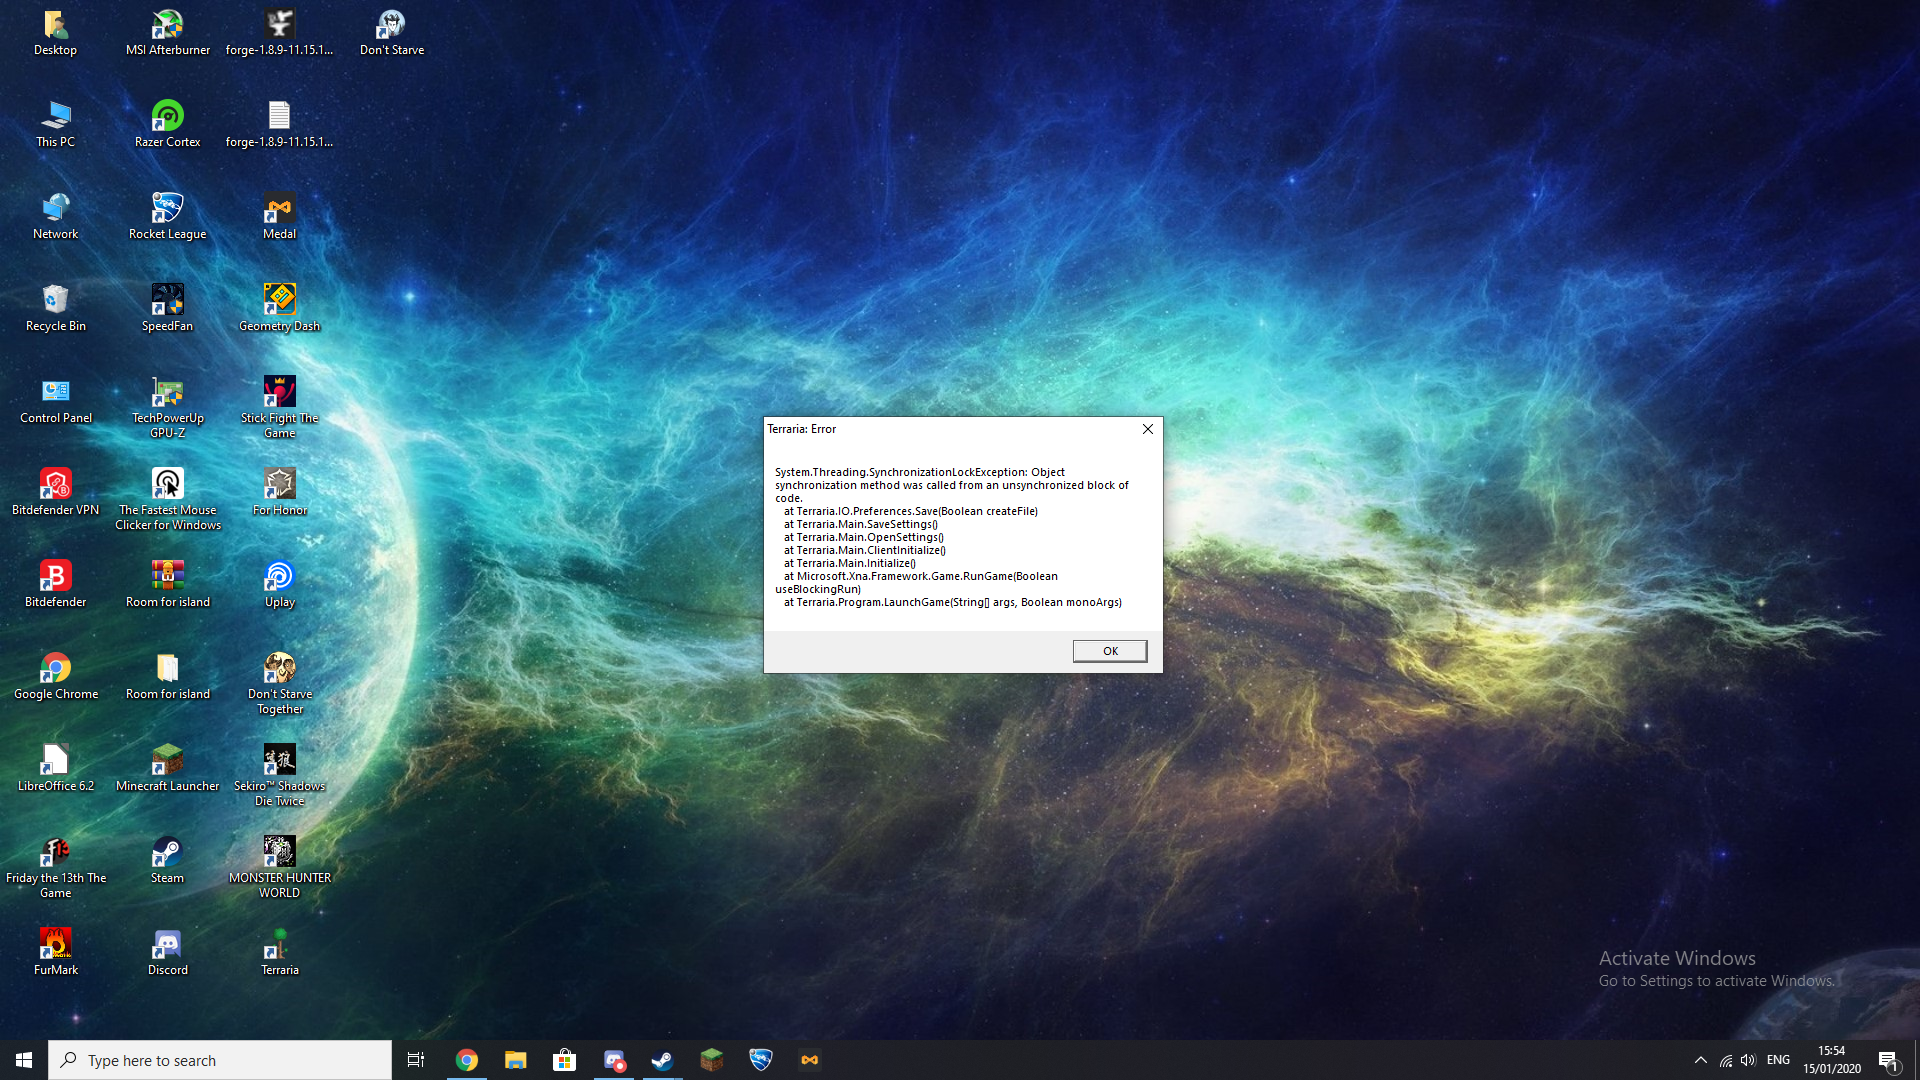Select the forge-1.8.9 installer icon with anvil
1920x1080 pixels.
[280, 33]
